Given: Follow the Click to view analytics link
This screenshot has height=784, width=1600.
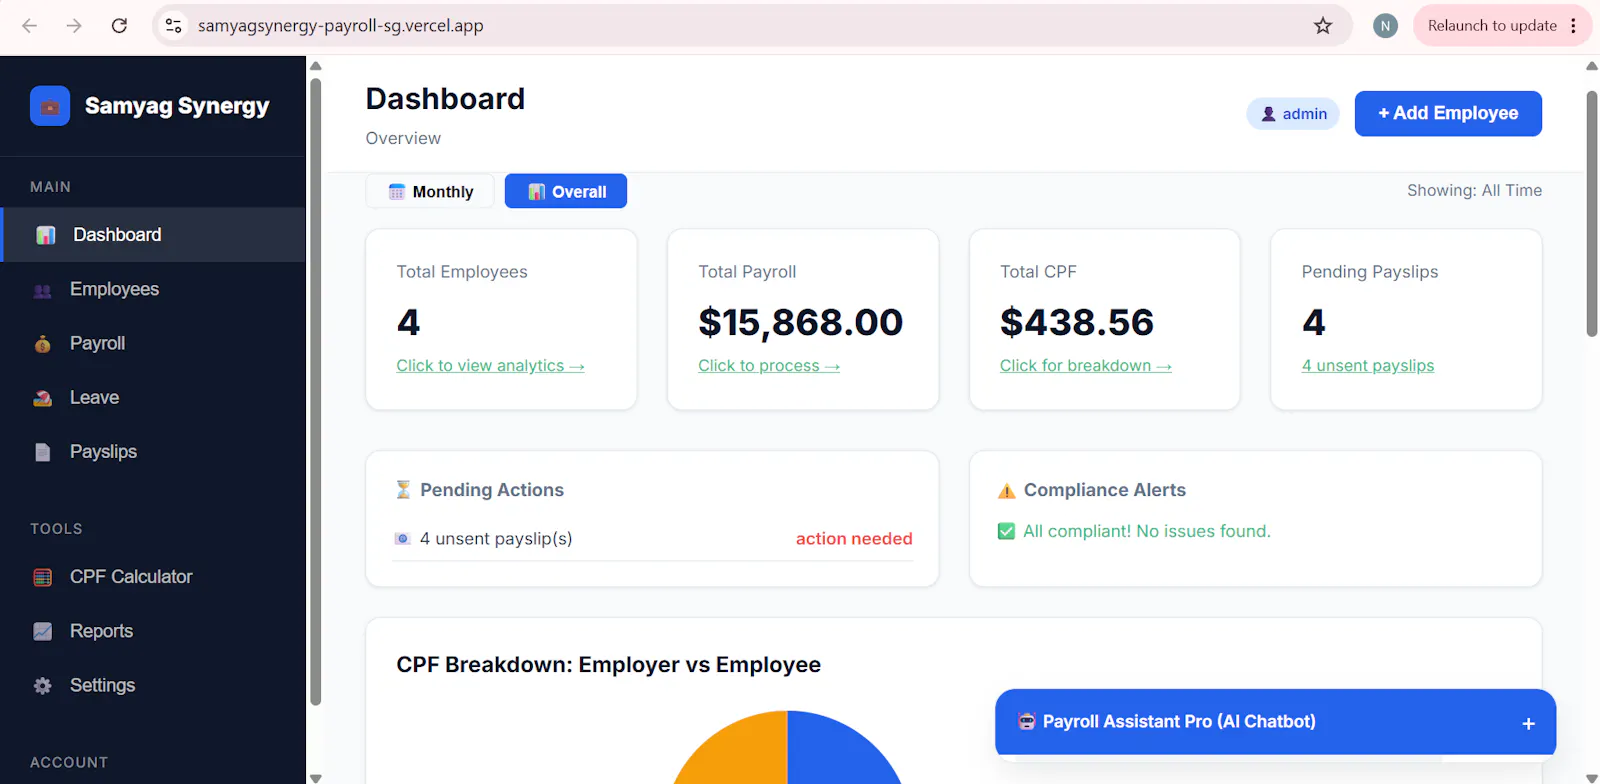Looking at the screenshot, I should pos(490,366).
